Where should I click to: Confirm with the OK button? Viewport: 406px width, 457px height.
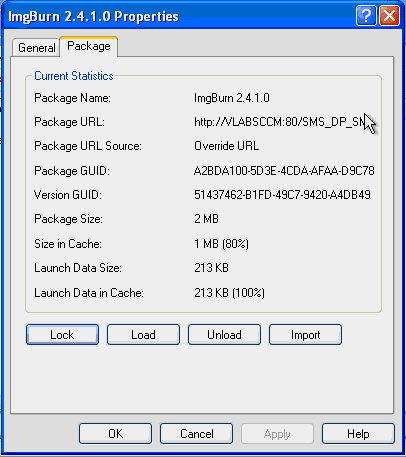coord(115,434)
